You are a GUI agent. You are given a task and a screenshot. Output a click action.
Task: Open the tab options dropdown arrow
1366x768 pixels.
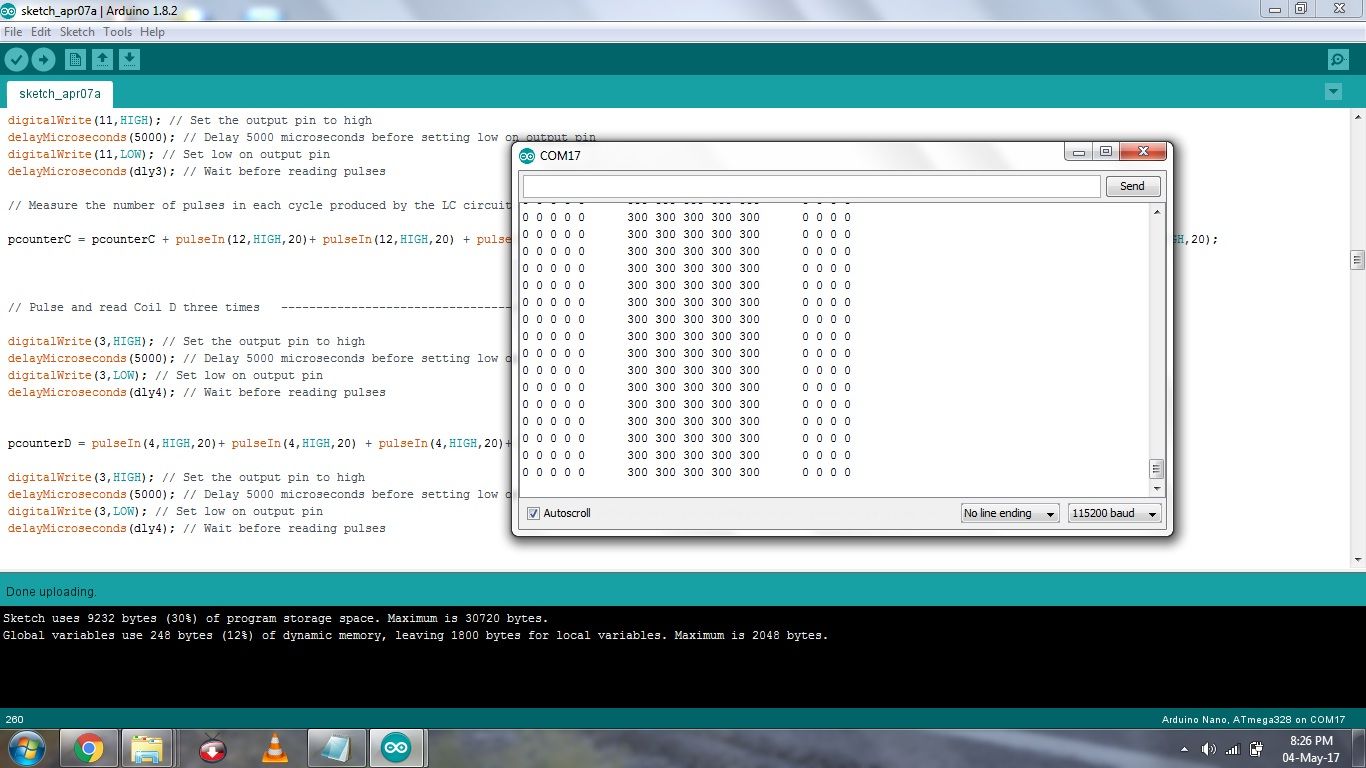[x=1332, y=92]
